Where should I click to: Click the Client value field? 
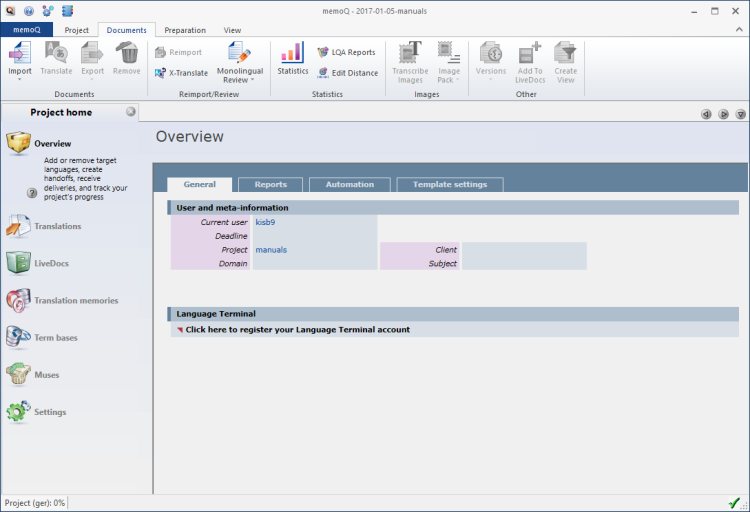point(524,250)
